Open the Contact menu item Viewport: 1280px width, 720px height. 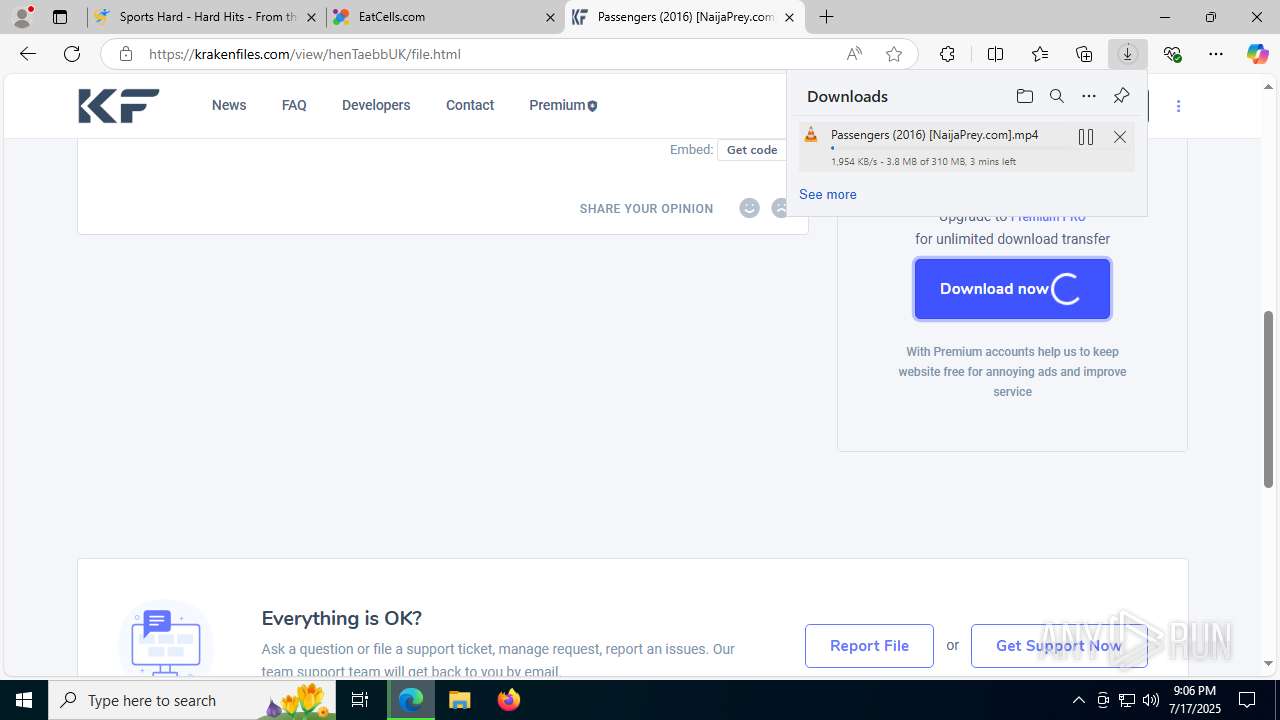(x=470, y=105)
